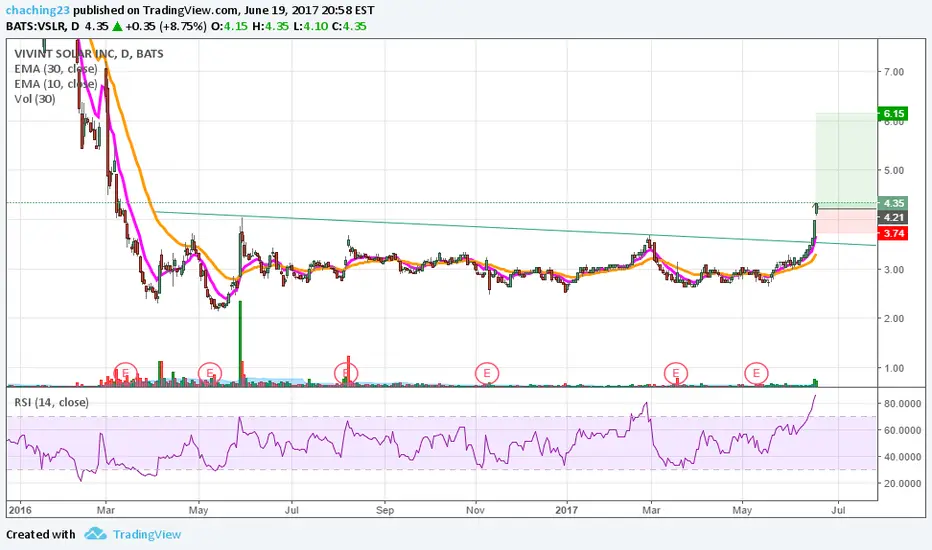Click the earnings 'E' marker near May 2017
This screenshot has width=932, height=550.
(x=757, y=373)
